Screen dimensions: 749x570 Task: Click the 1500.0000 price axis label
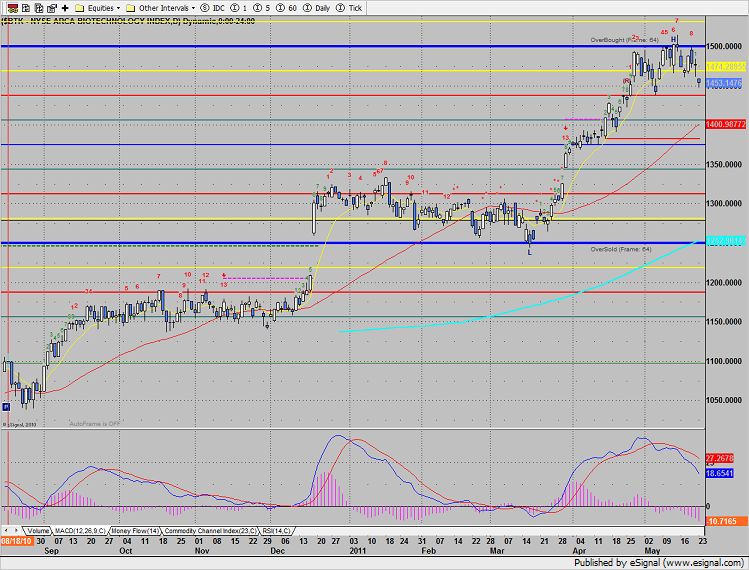tap(724, 46)
